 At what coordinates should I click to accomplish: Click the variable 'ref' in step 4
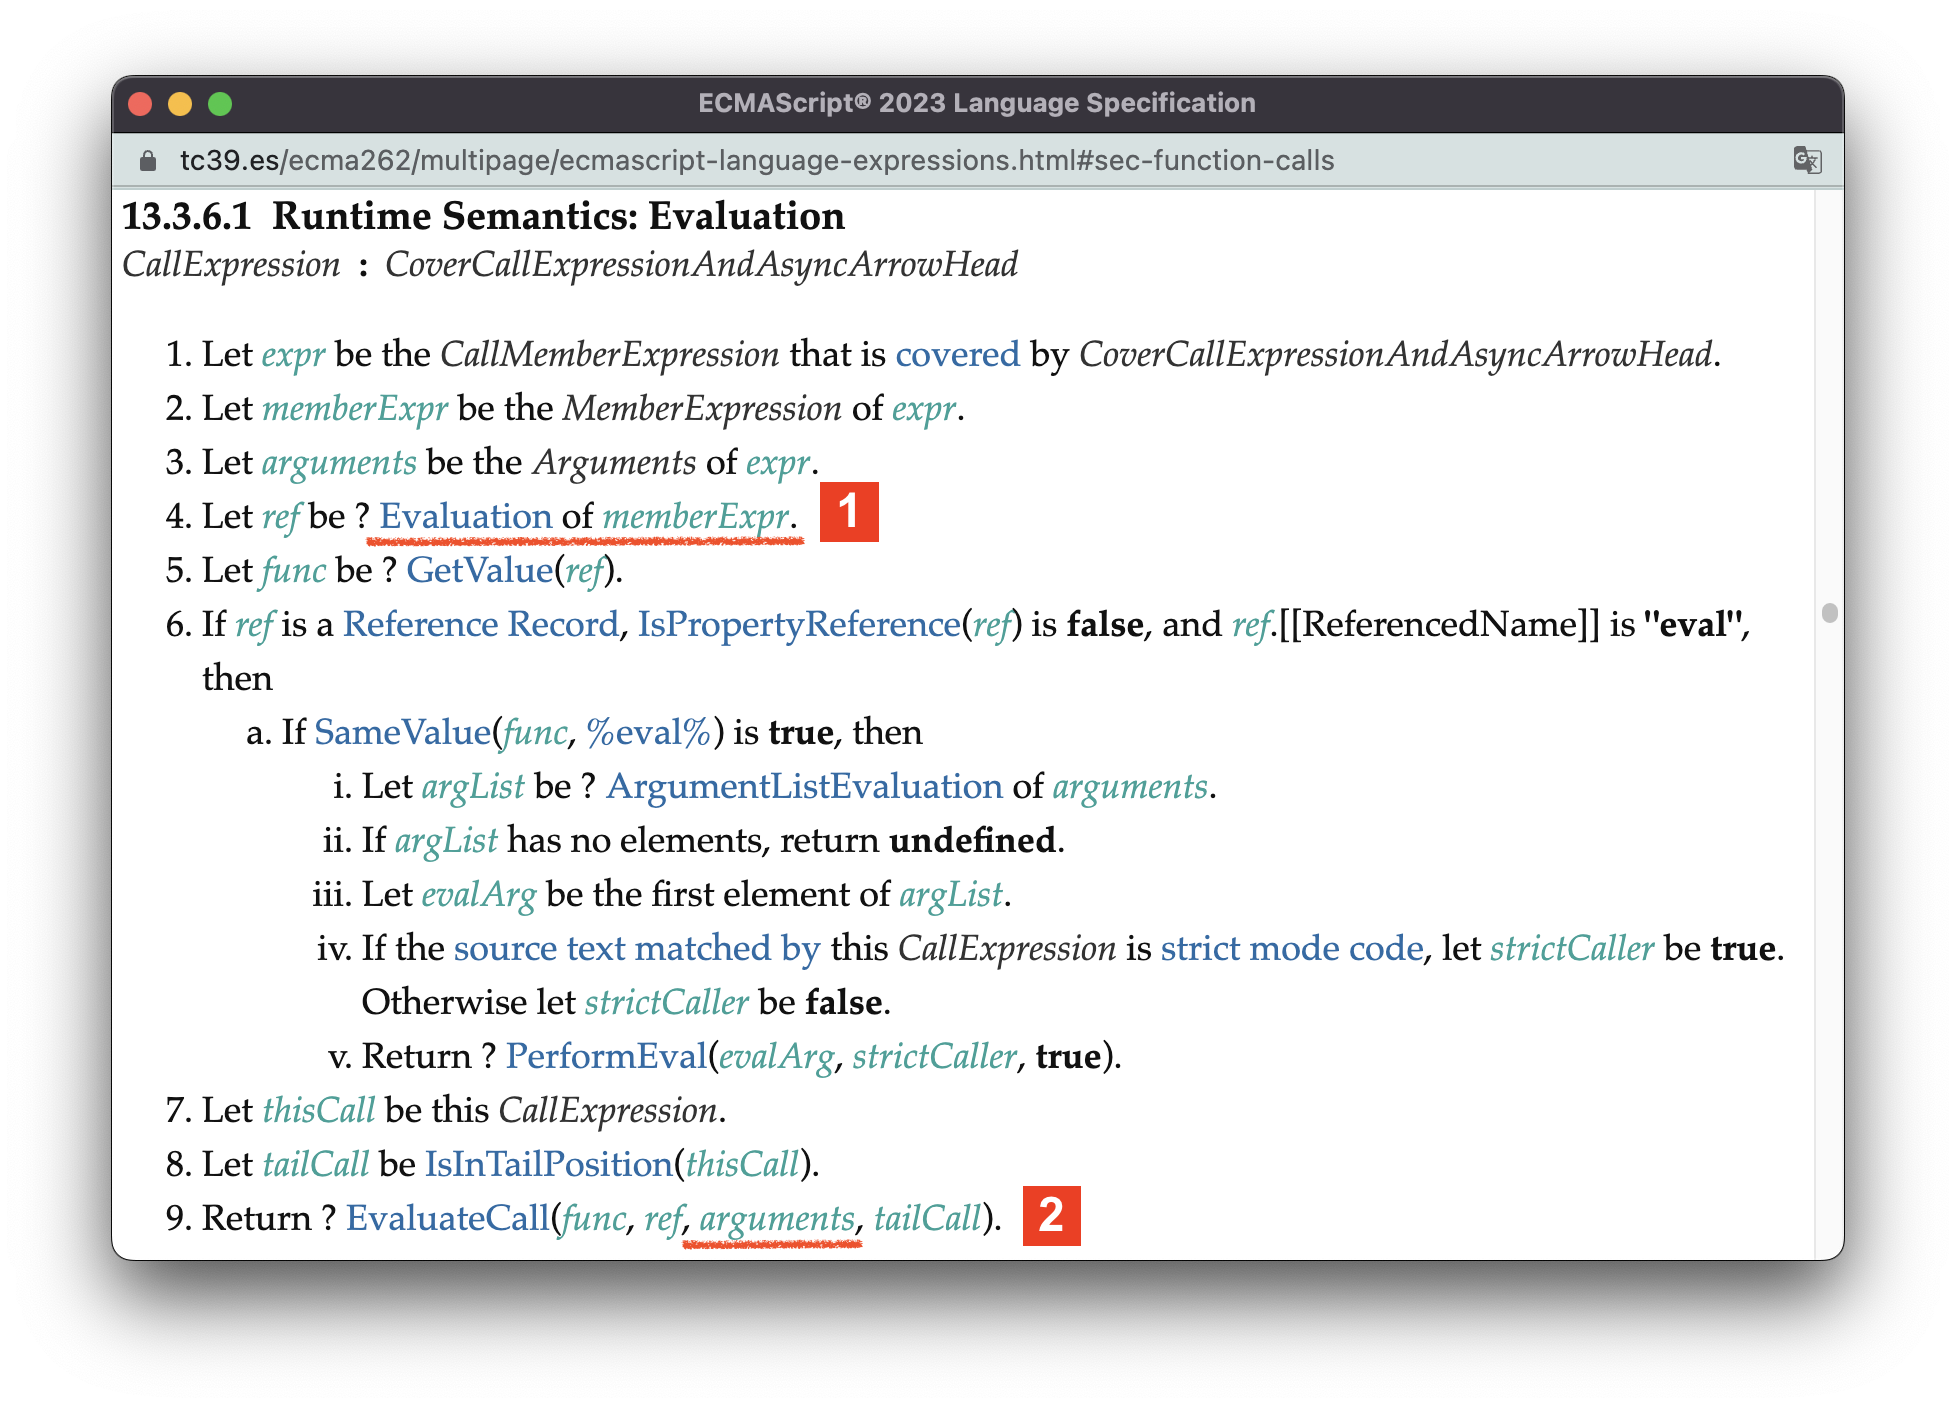tap(281, 516)
